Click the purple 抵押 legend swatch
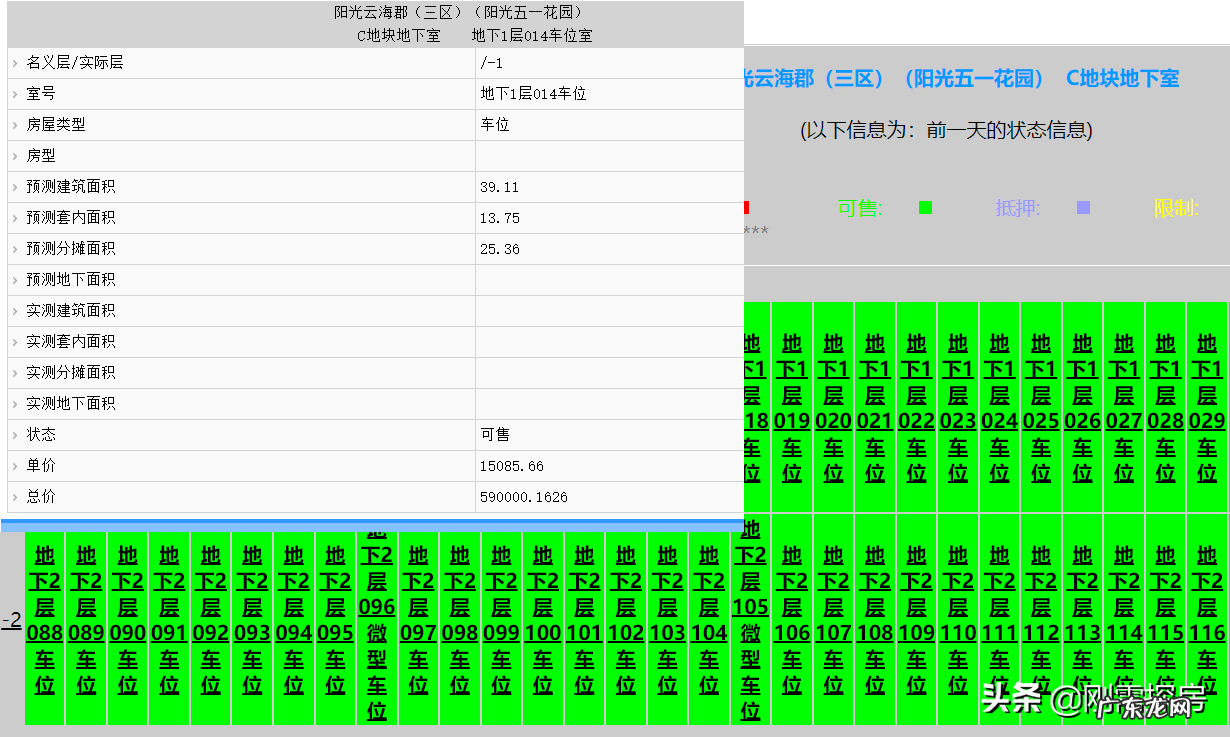 [1081, 208]
